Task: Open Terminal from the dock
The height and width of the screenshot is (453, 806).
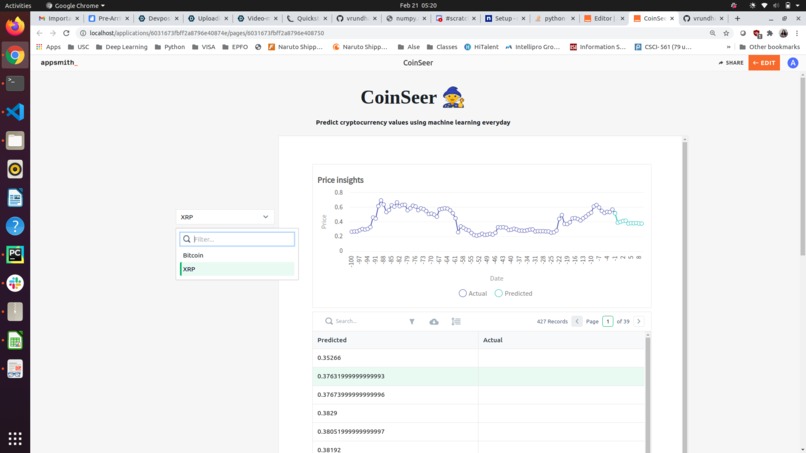Action: (x=15, y=83)
